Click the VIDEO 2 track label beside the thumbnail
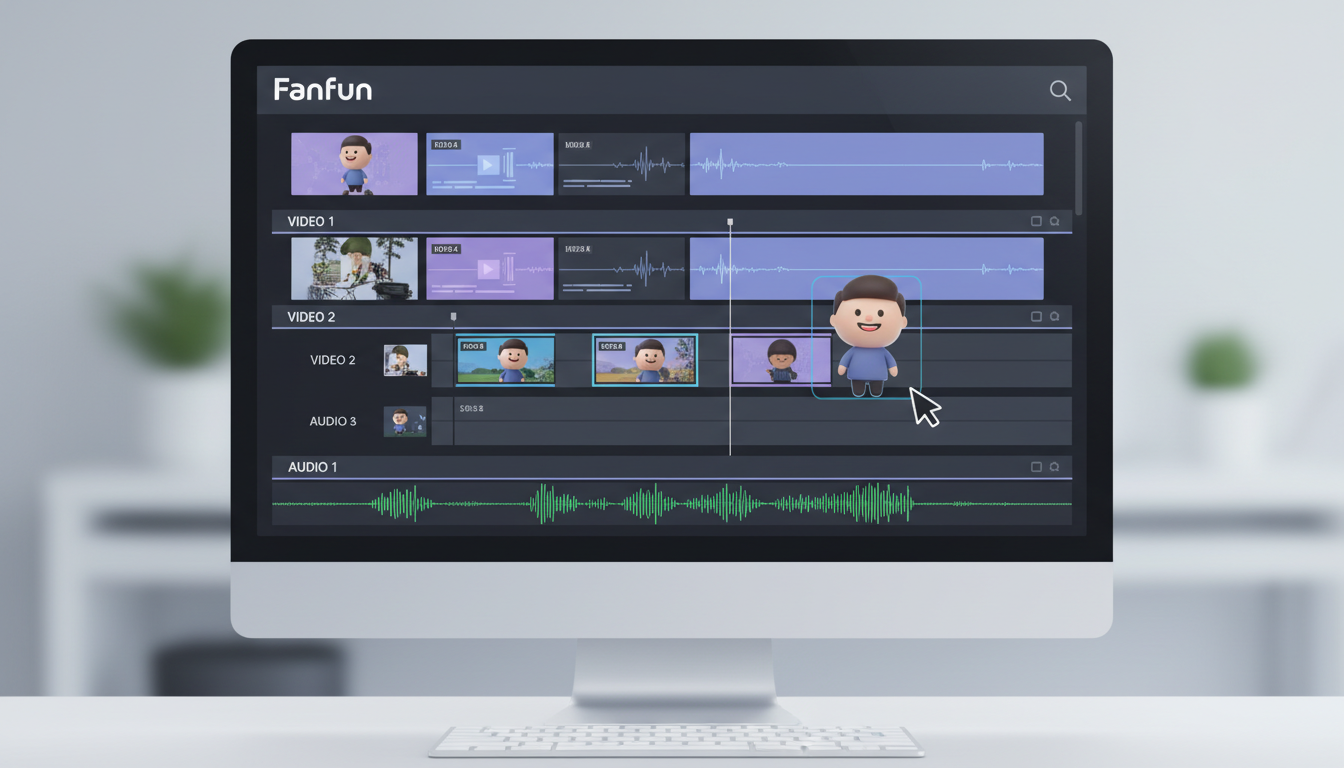 coord(333,360)
